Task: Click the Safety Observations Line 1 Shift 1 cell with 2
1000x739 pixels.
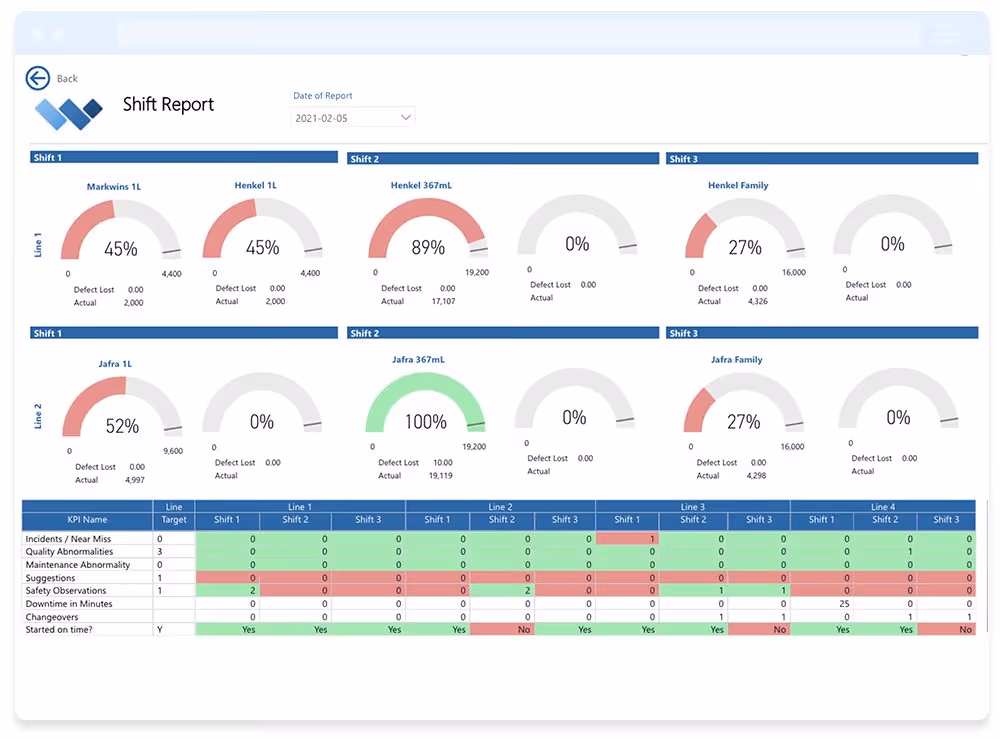Action: click(227, 590)
